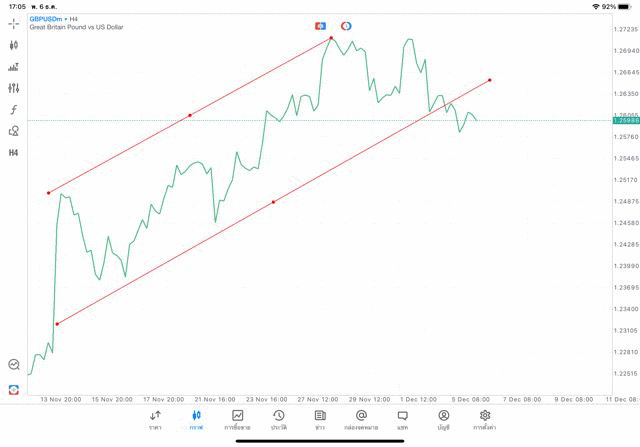
Task: Open the candlestick chart type selector
Action: [14, 45]
